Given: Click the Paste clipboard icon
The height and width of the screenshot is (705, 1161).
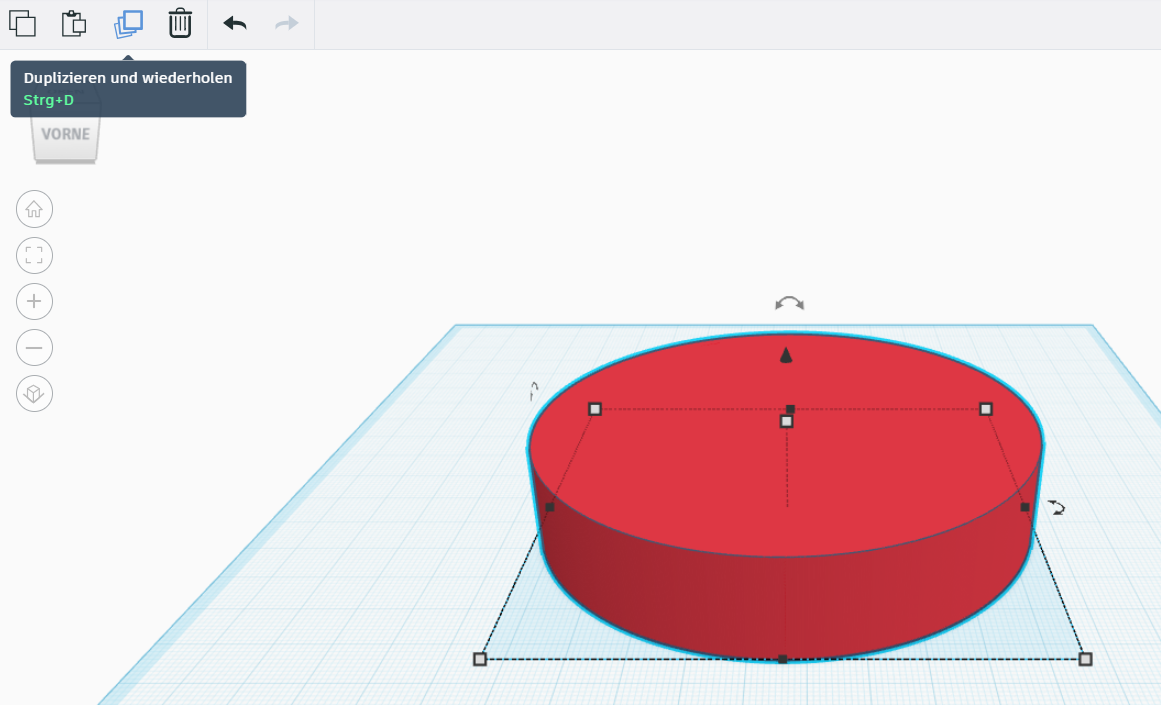Looking at the screenshot, I should 73,23.
